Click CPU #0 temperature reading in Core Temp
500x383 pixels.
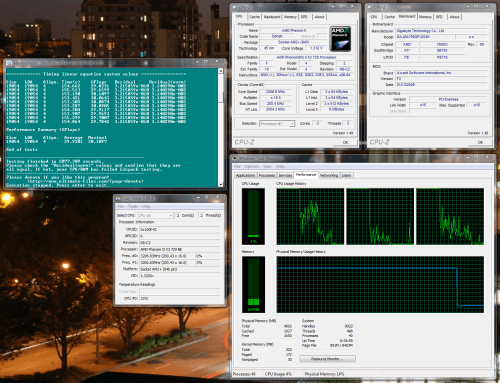(x=180, y=298)
